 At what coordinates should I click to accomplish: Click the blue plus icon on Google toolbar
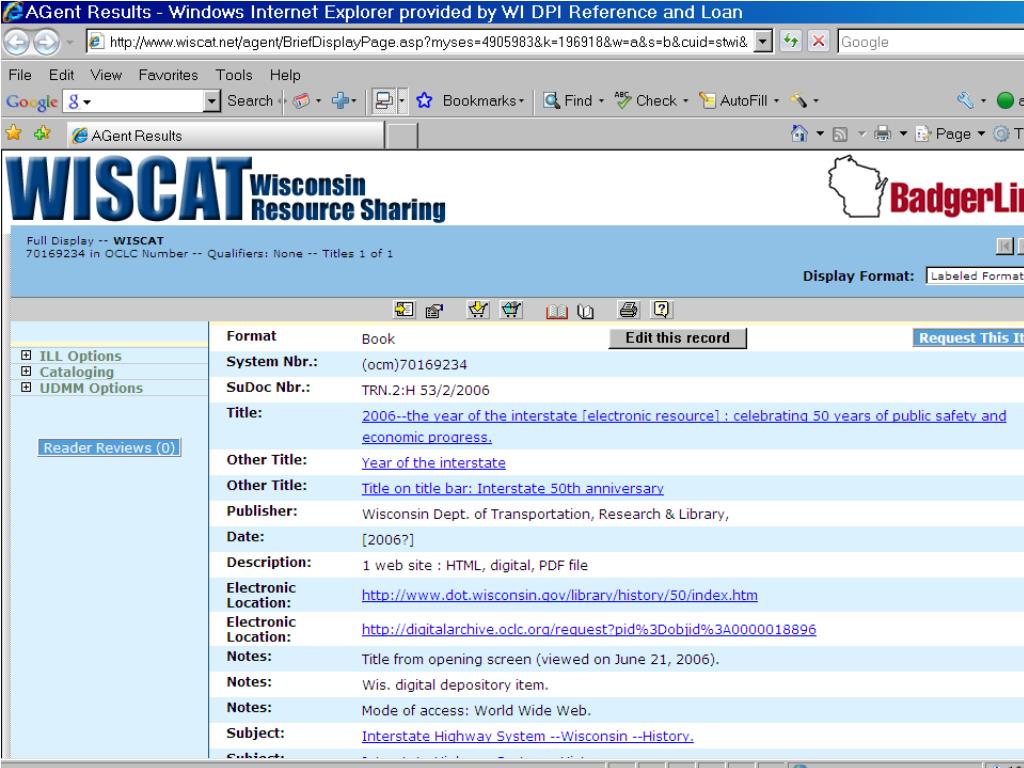click(x=340, y=101)
